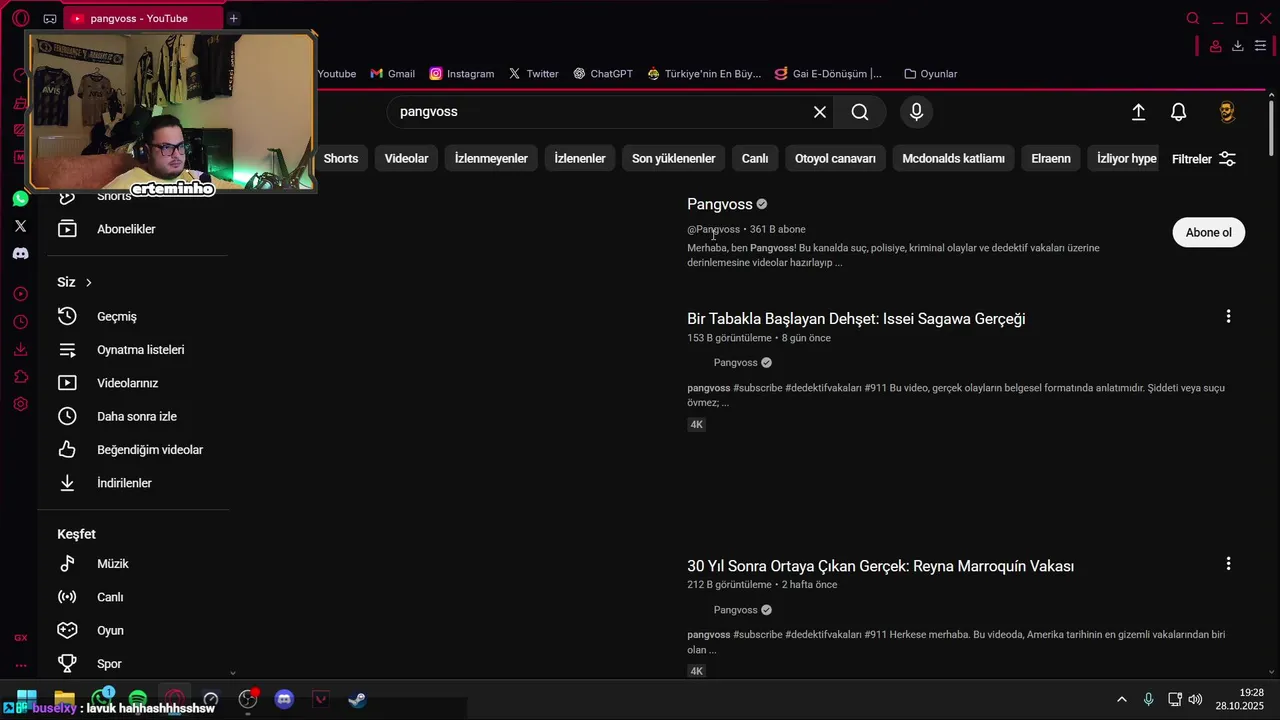Open the ChatGPT bookmark
Screen dimensions: 1280x720
[x=603, y=74]
